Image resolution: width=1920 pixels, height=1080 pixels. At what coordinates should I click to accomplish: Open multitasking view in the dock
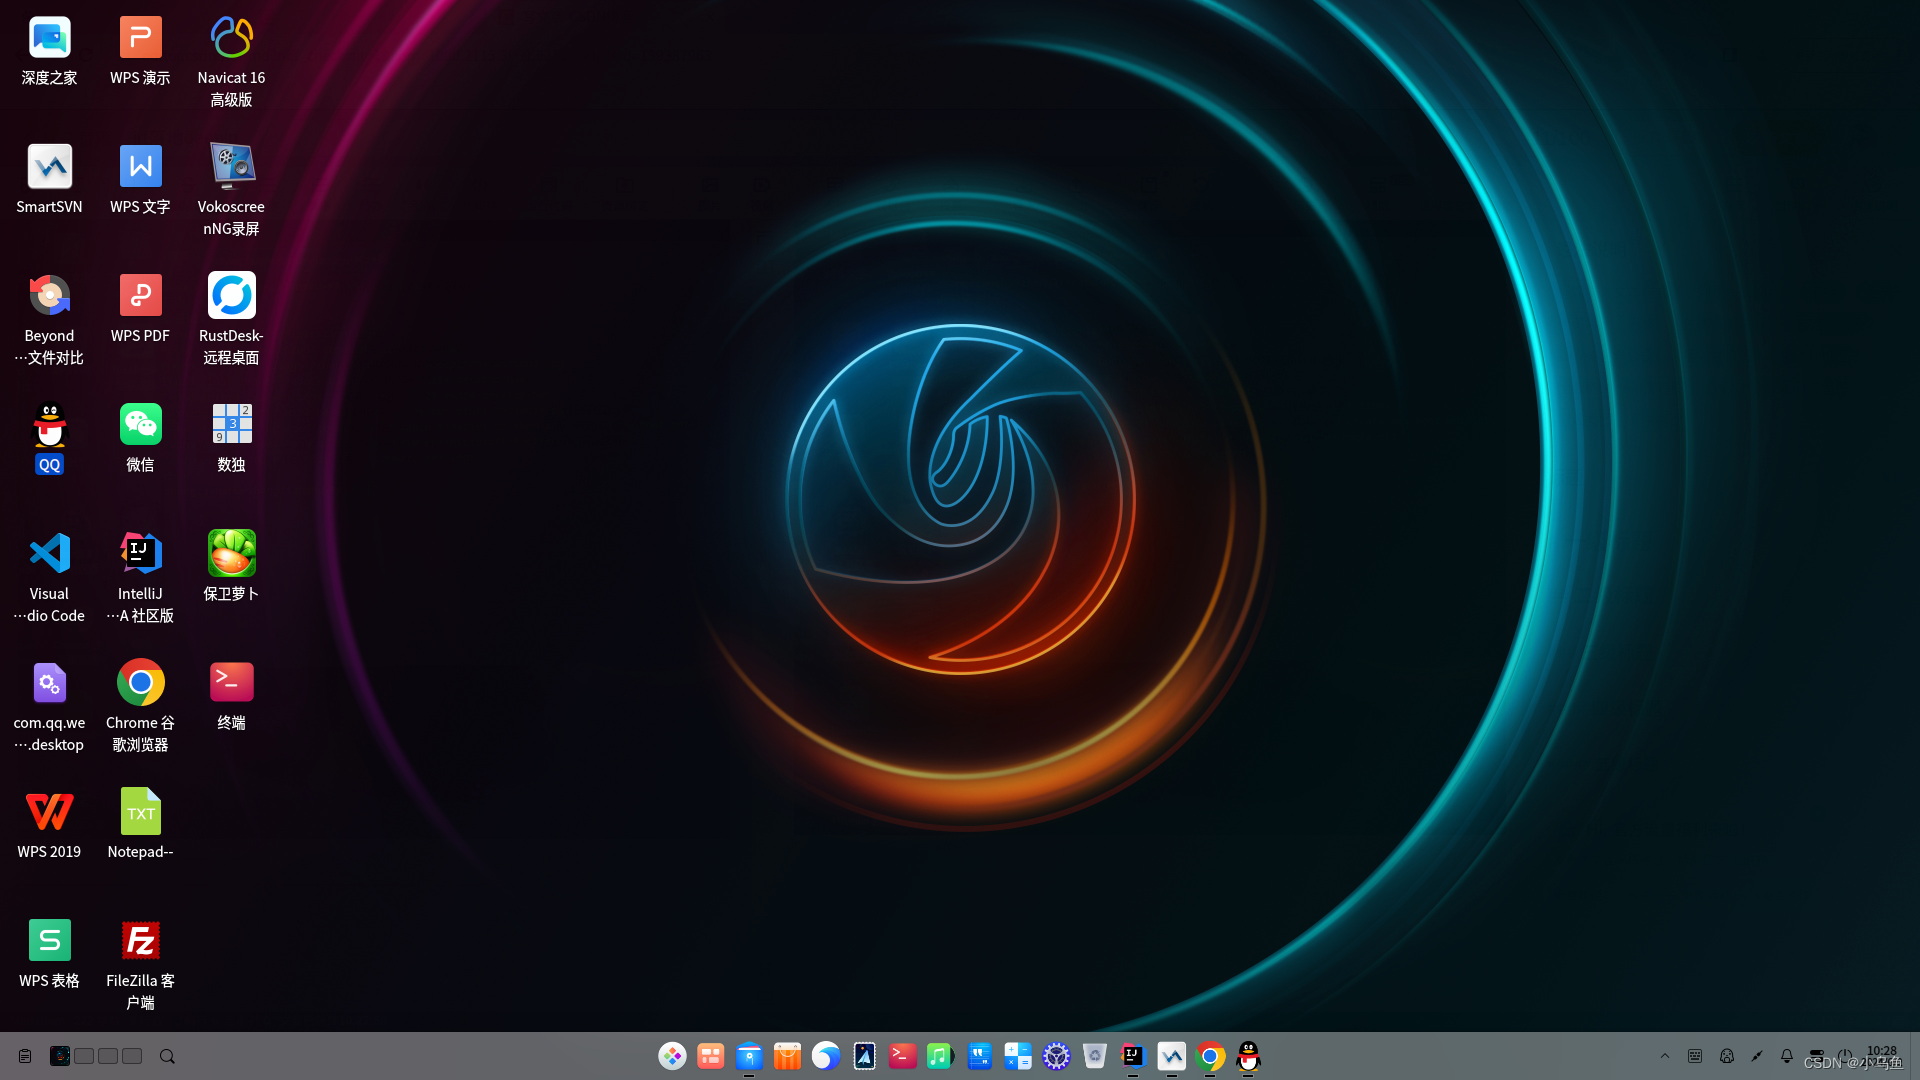[710, 1056]
